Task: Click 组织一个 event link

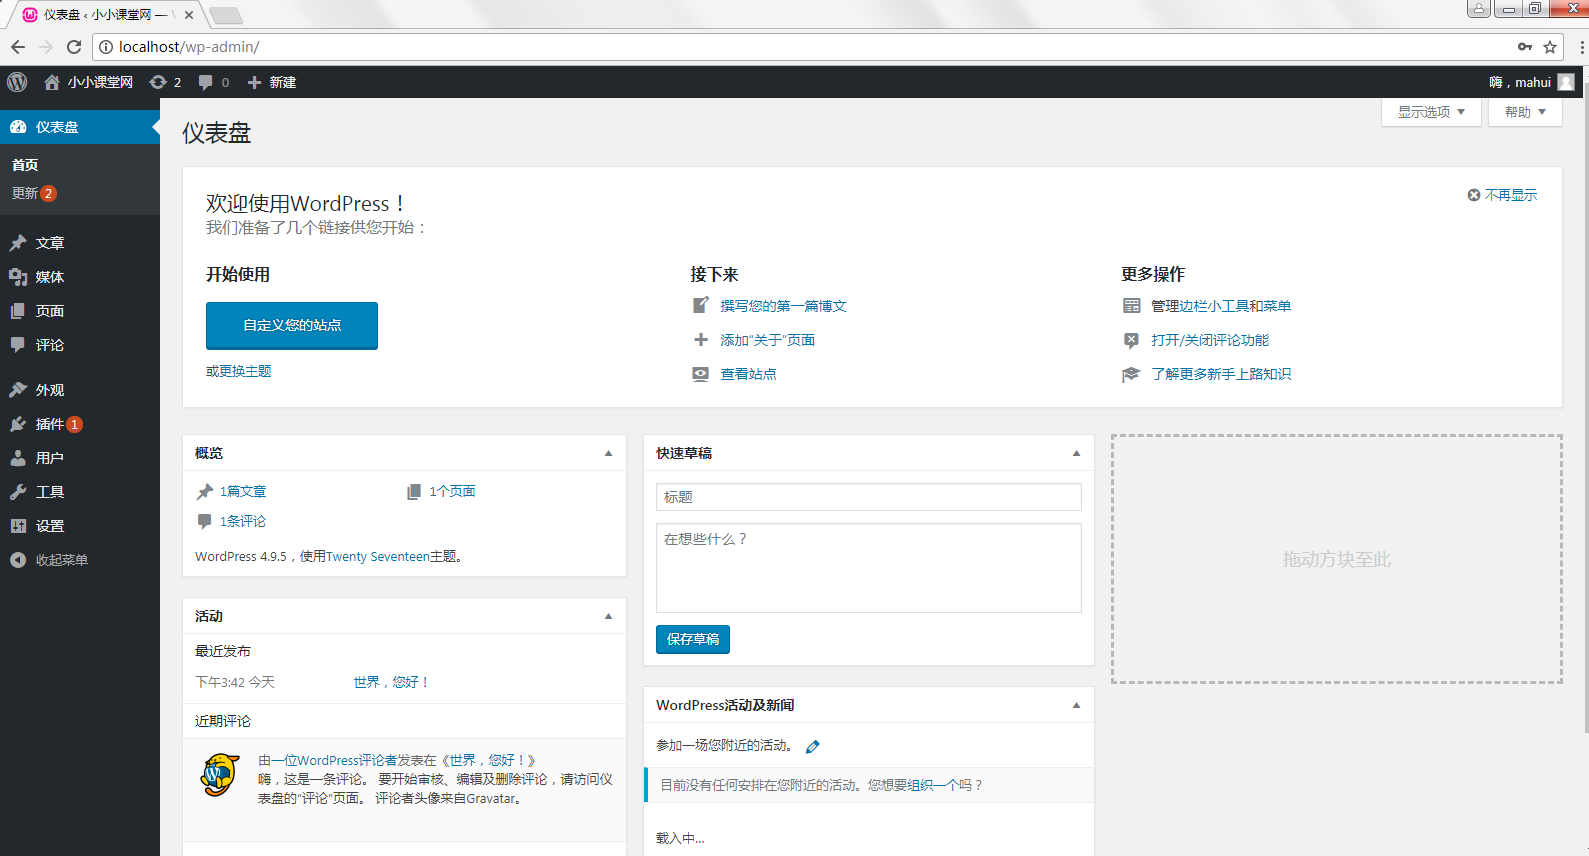Action: point(933,785)
